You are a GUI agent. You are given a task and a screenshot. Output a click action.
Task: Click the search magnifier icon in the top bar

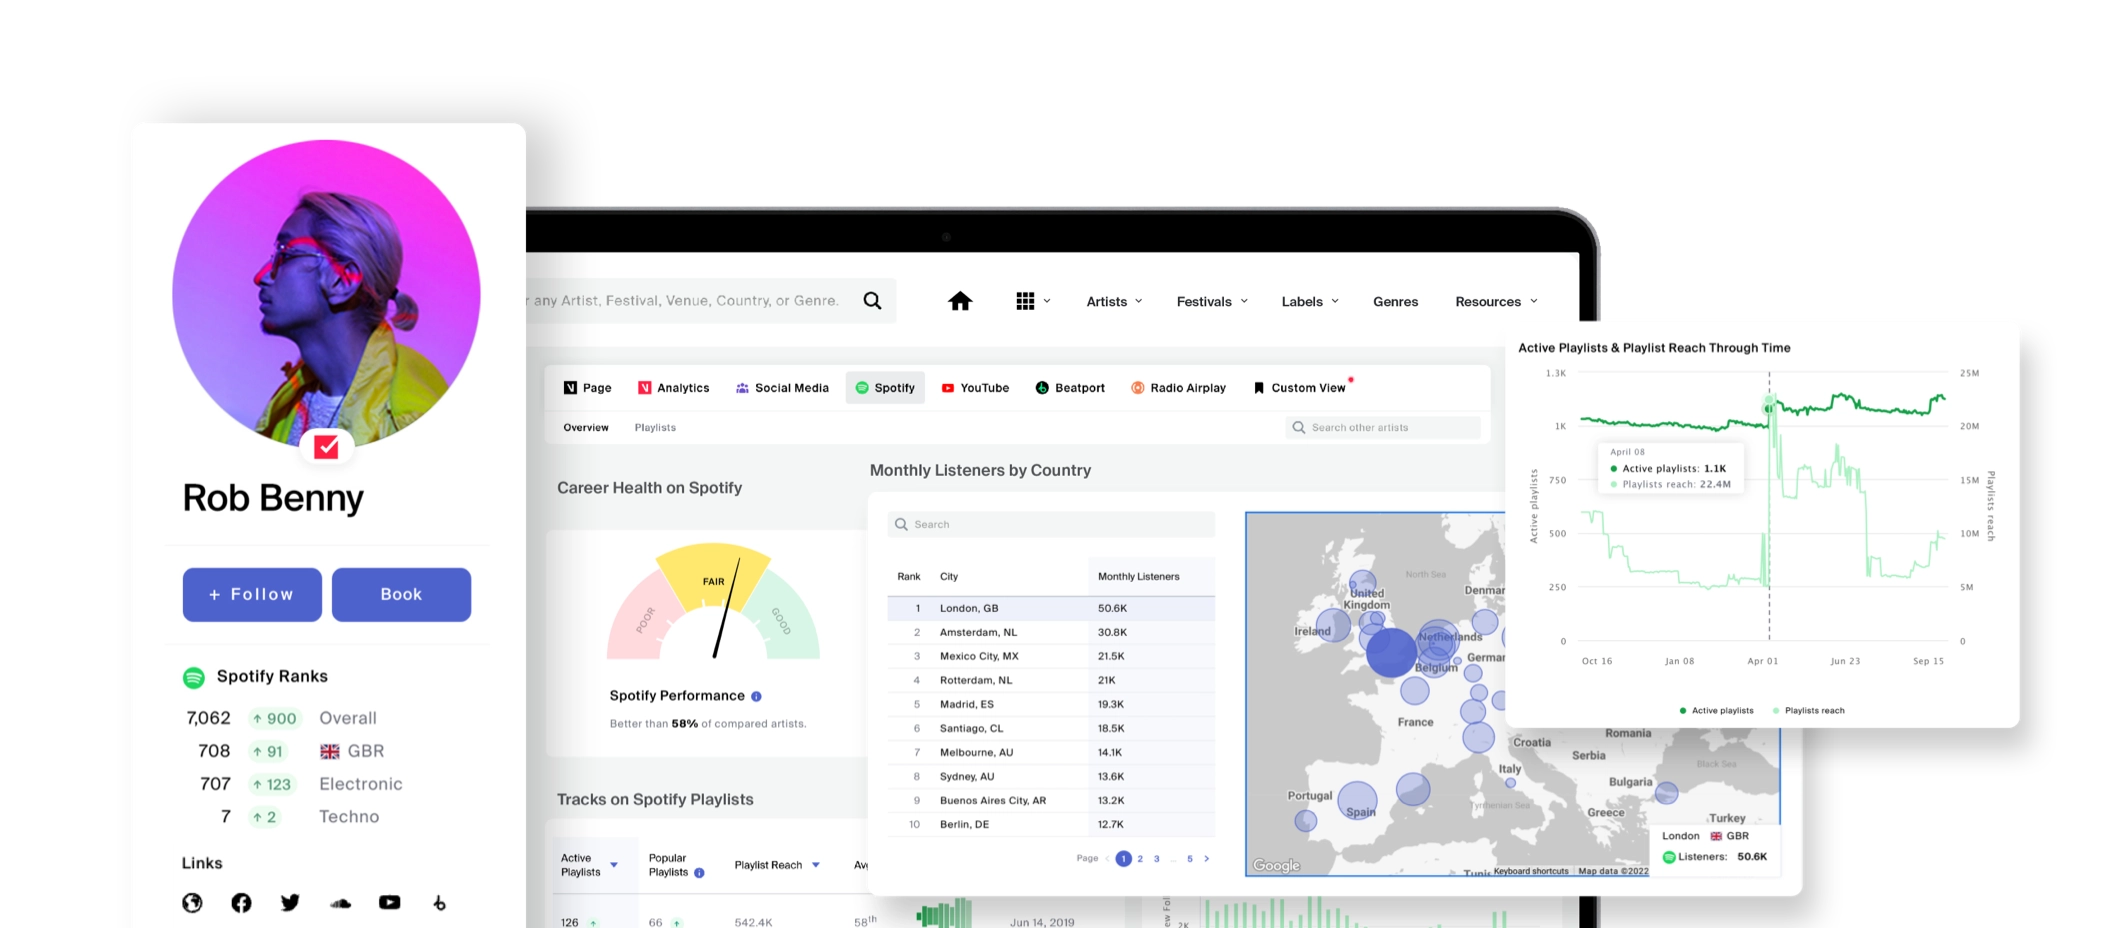coord(872,300)
